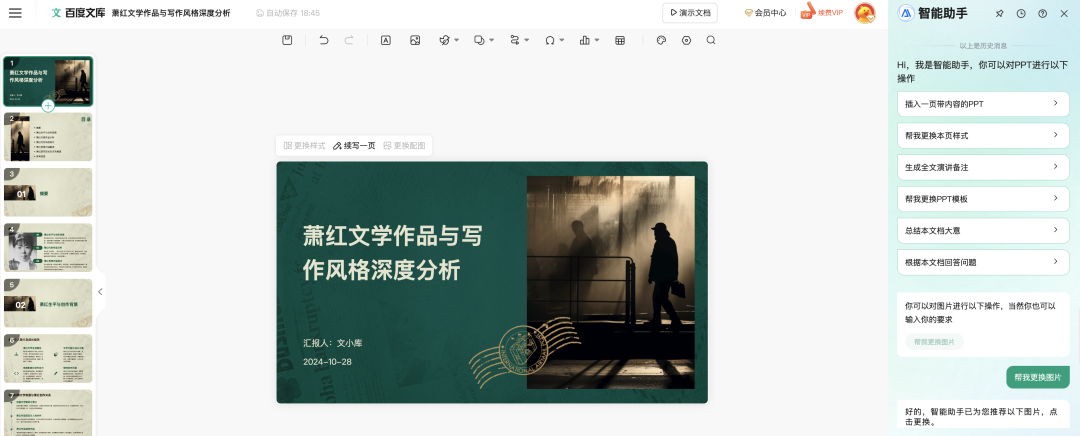
Task: Select slide 1 thumbnail
Action: coord(48,81)
